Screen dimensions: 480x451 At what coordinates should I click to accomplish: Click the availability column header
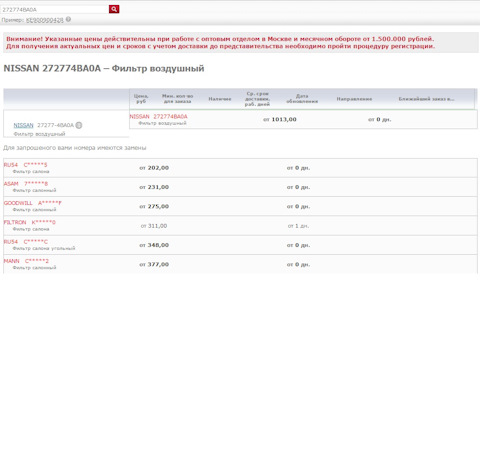click(220, 99)
